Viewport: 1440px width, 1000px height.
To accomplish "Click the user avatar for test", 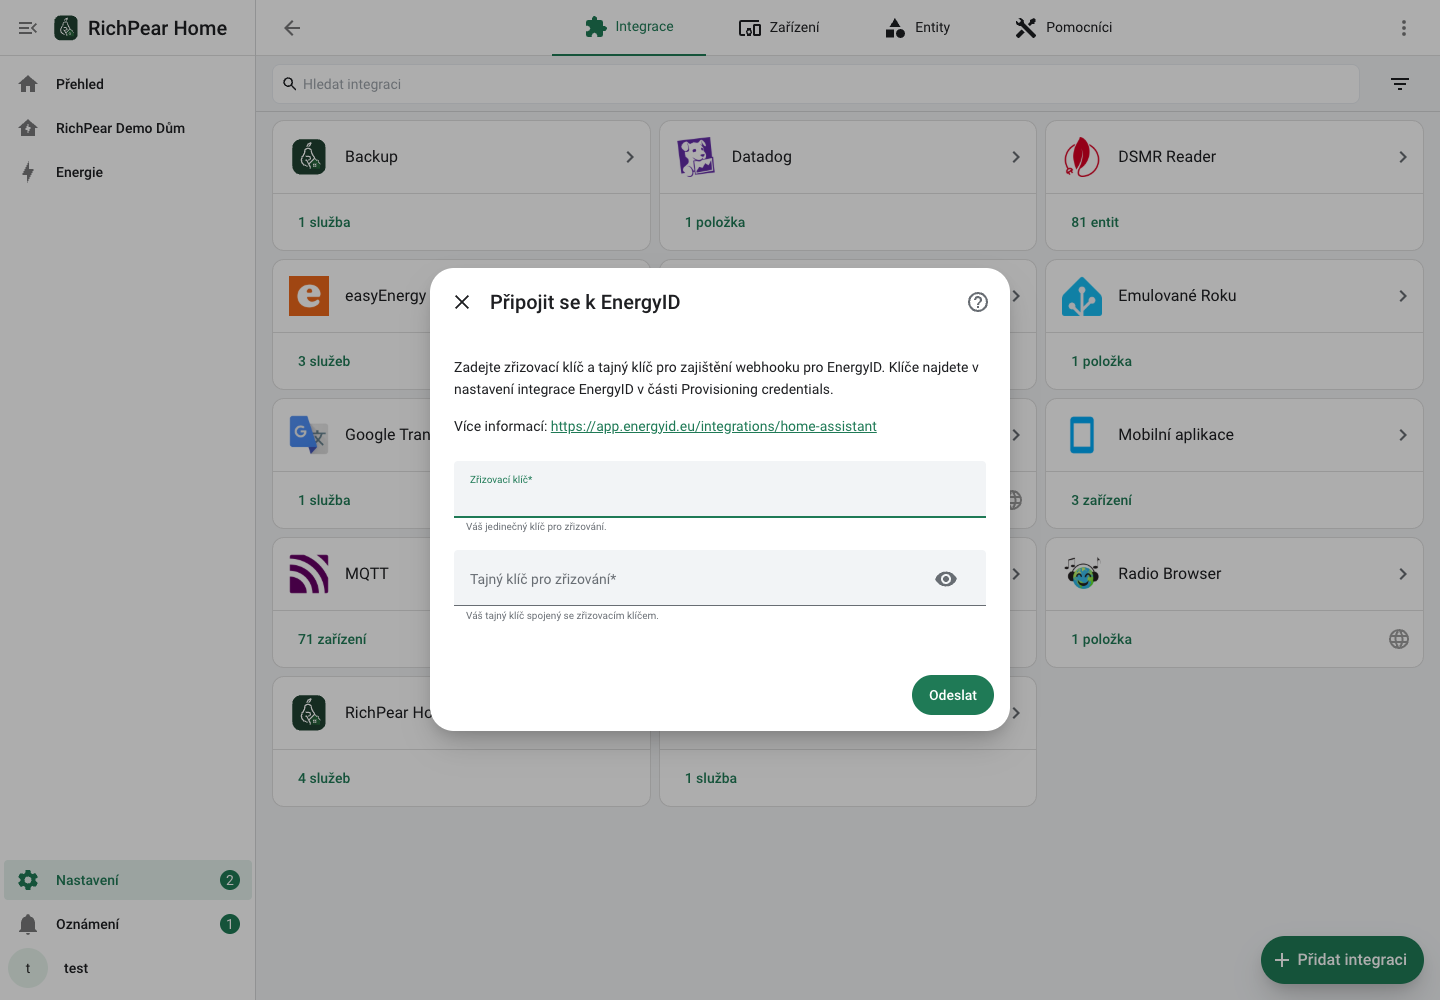I will pos(28,968).
